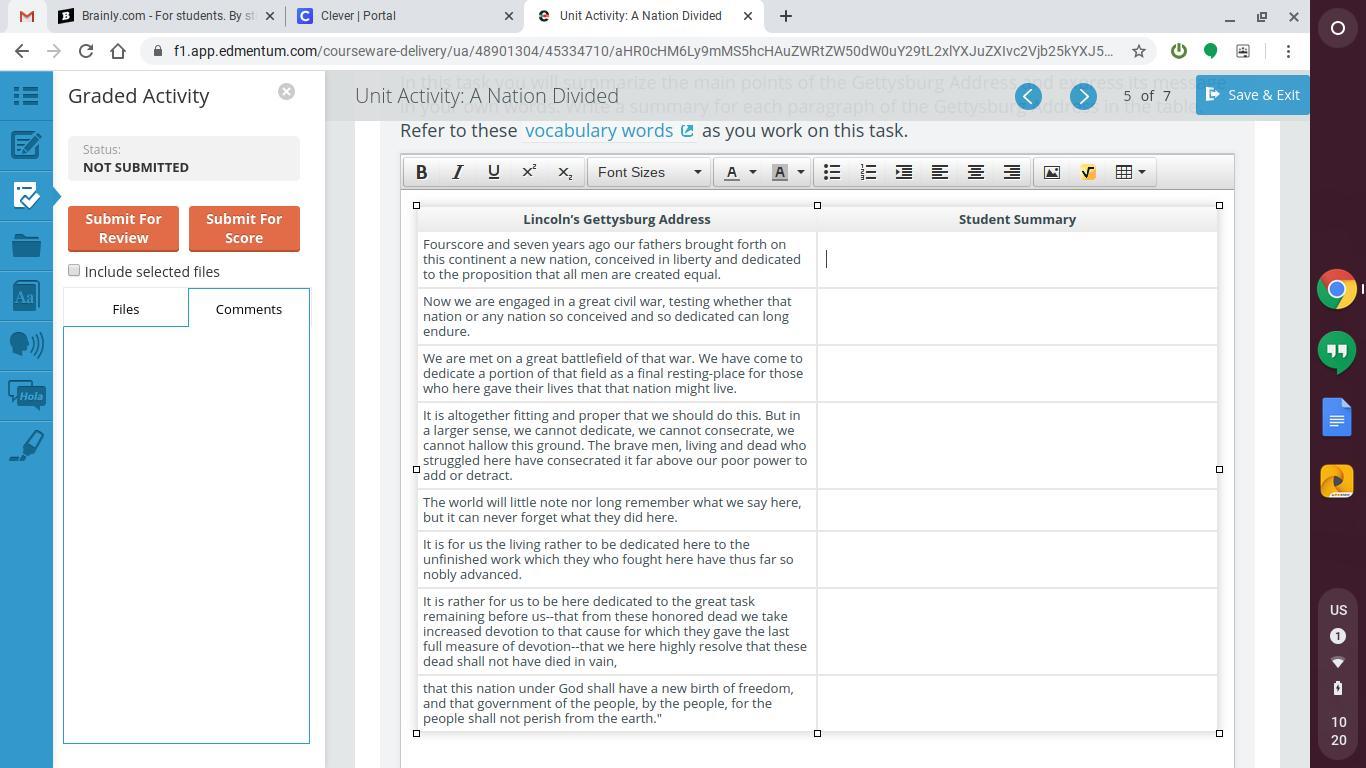Image resolution: width=1366 pixels, height=768 pixels.
Task: Open the math equation editor
Action: (1087, 172)
